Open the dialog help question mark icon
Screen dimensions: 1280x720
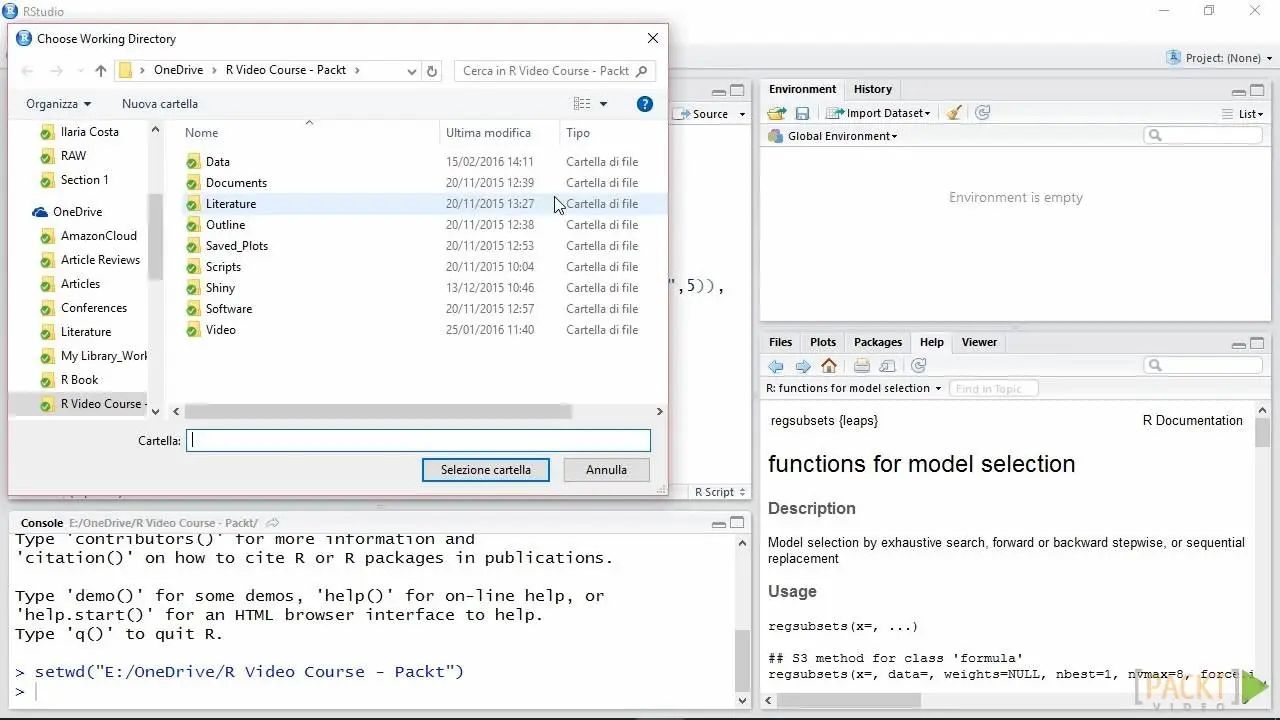pyautogui.click(x=645, y=104)
